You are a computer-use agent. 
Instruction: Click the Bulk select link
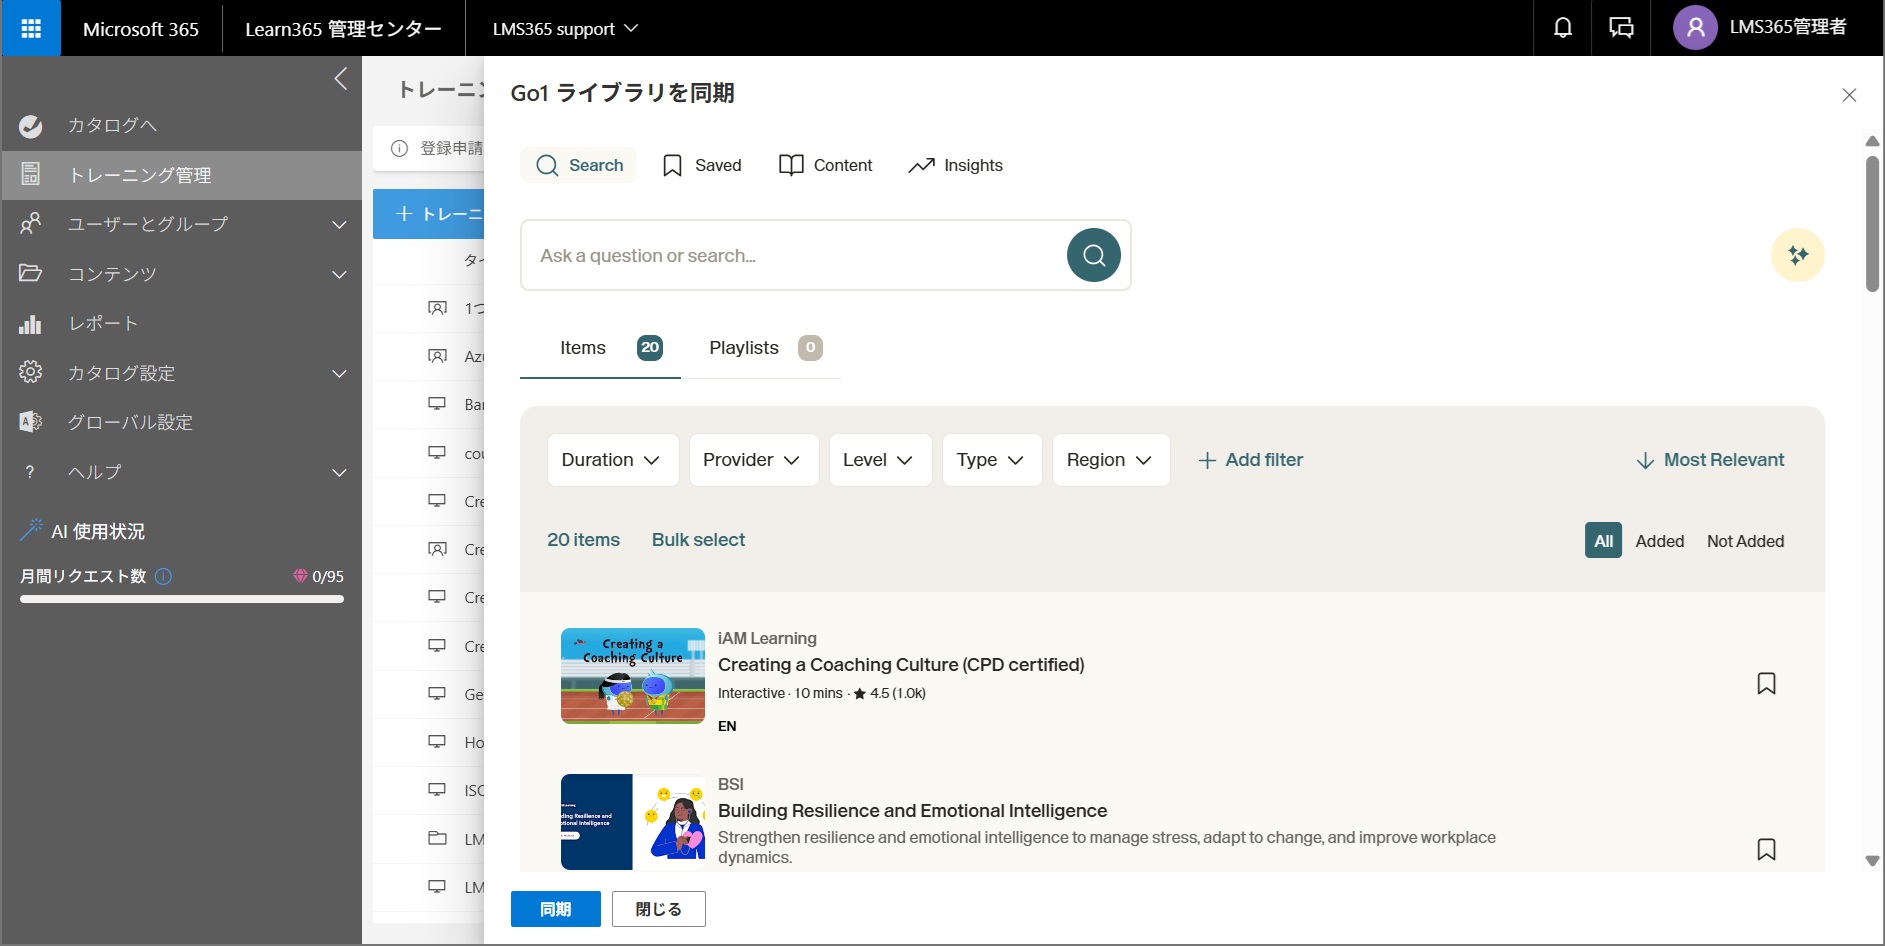click(x=698, y=540)
